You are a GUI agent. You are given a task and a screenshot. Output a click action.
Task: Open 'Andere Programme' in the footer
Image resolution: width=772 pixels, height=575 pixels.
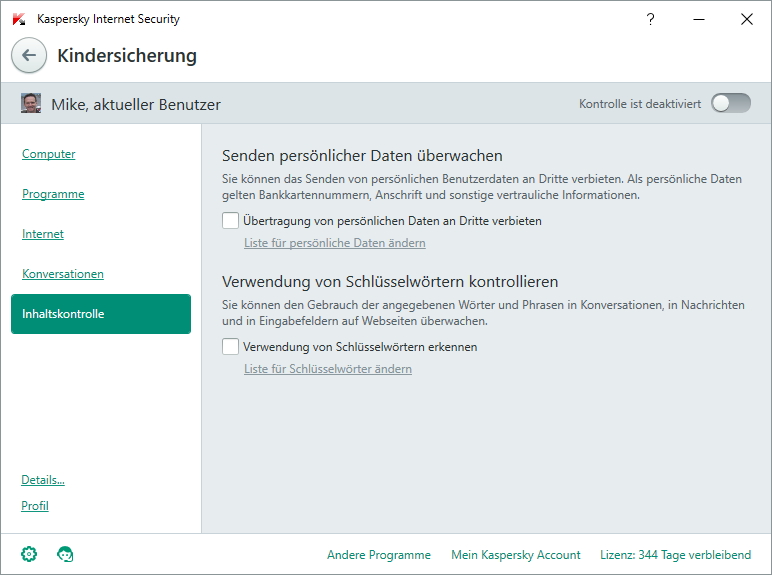[x=379, y=555]
